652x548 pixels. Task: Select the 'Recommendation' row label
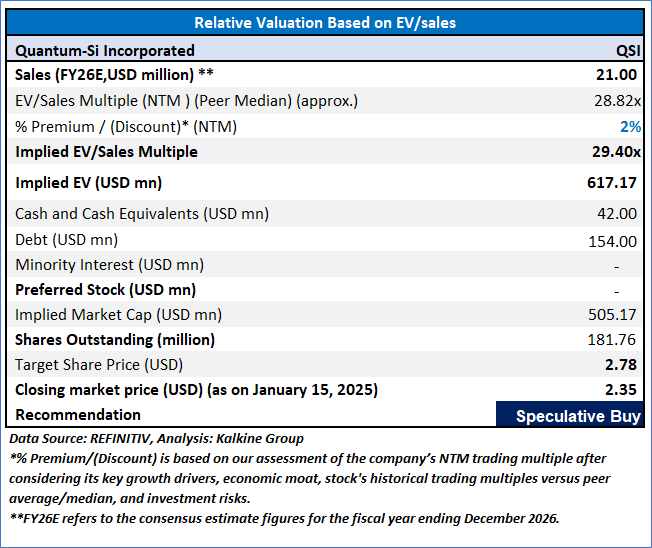(78, 415)
